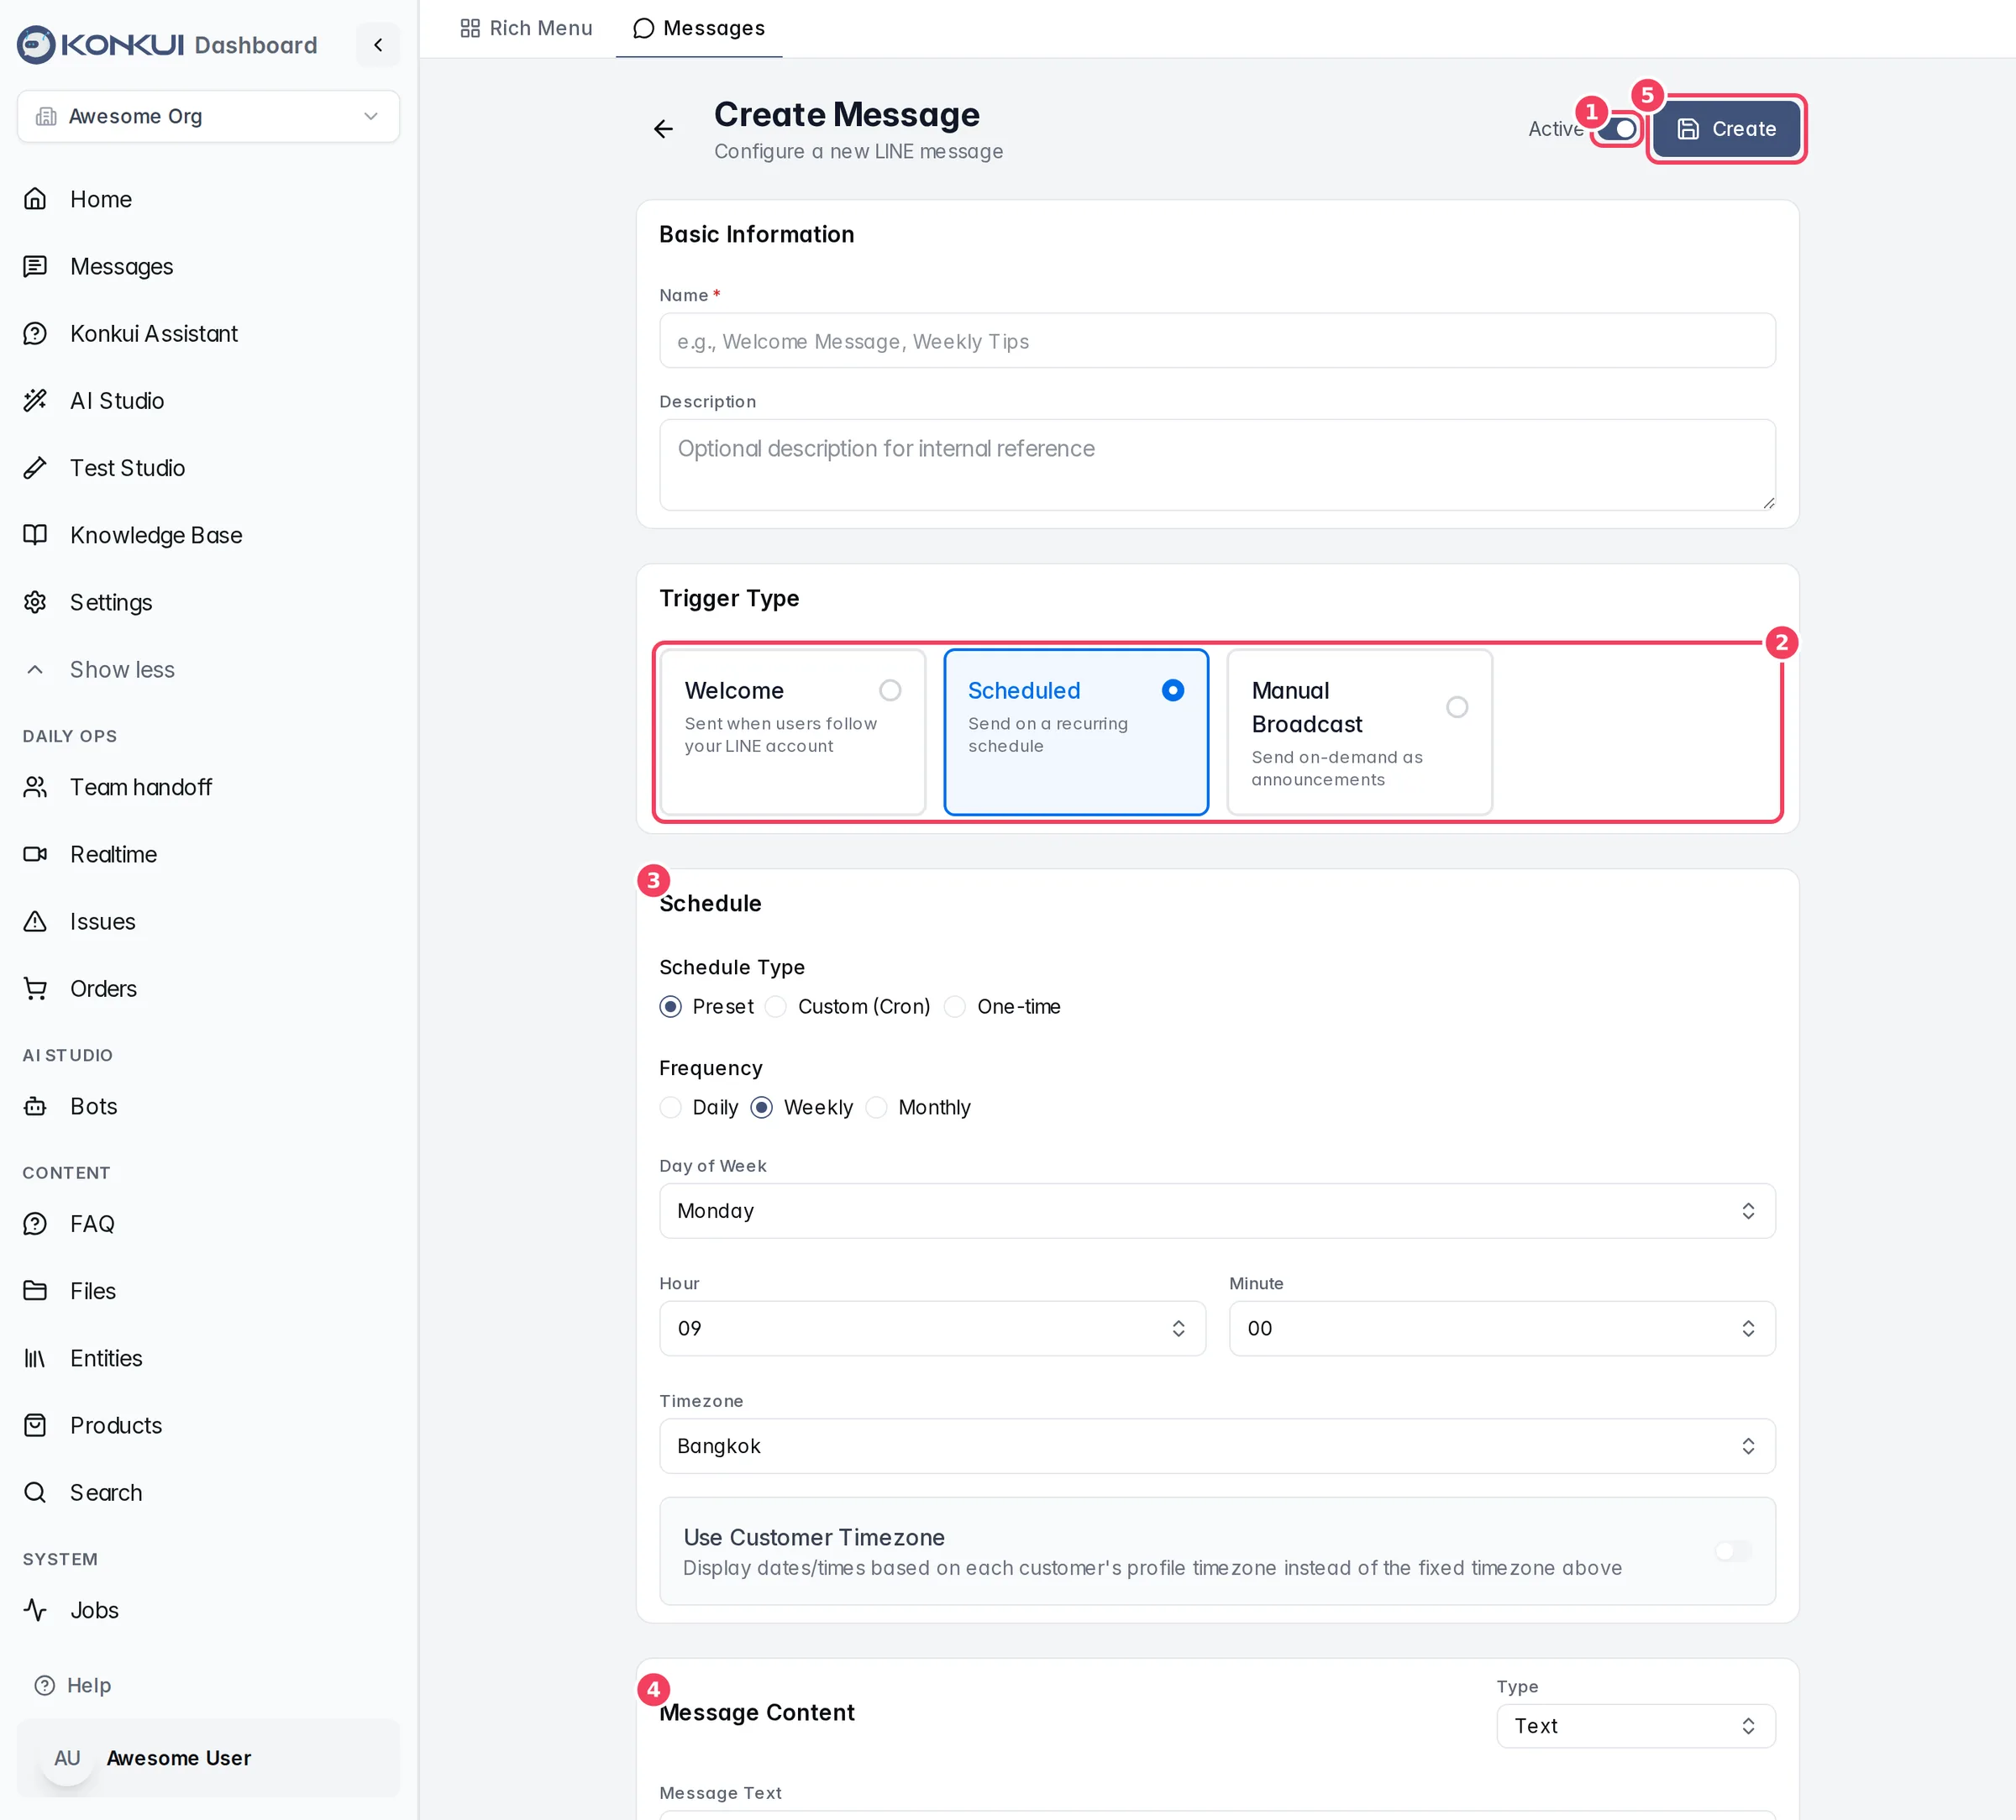Open the Timezone Bangkok dropdown
This screenshot has width=2016, height=1820.
(1217, 1446)
